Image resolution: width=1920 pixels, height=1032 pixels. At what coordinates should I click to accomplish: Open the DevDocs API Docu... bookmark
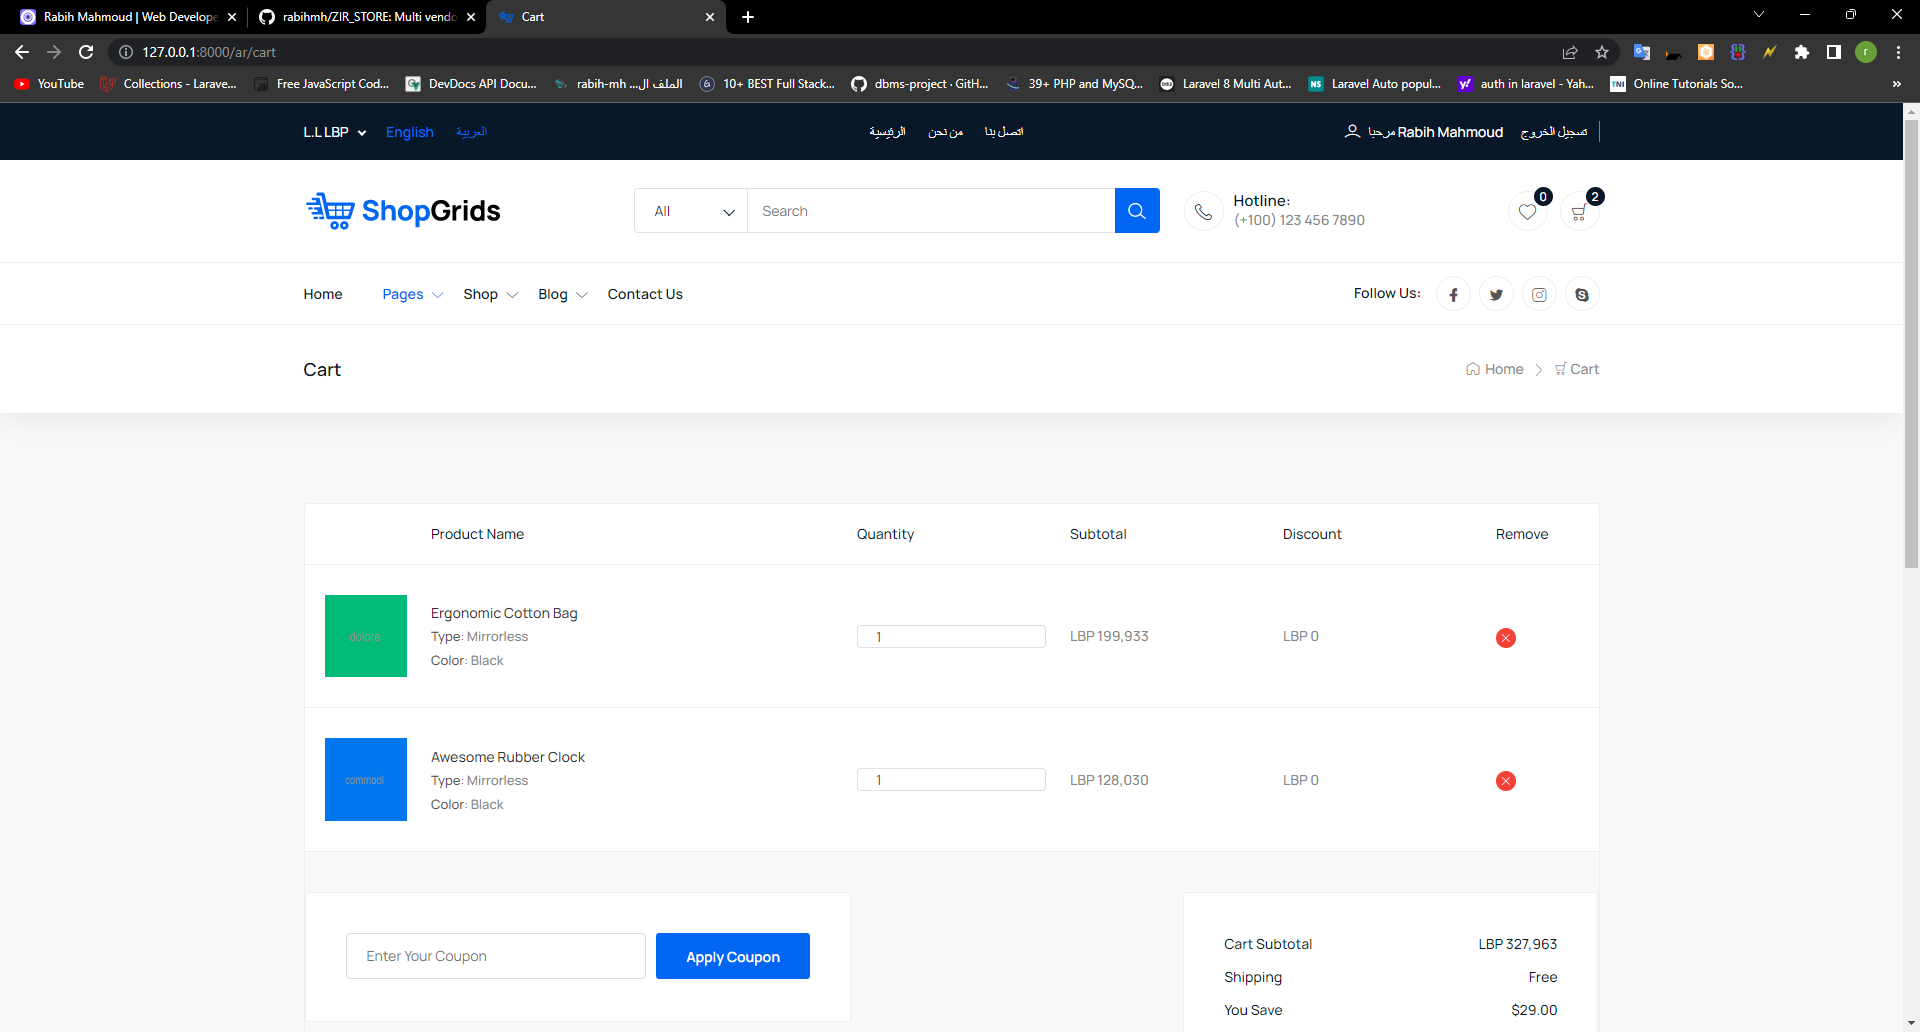[471, 84]
